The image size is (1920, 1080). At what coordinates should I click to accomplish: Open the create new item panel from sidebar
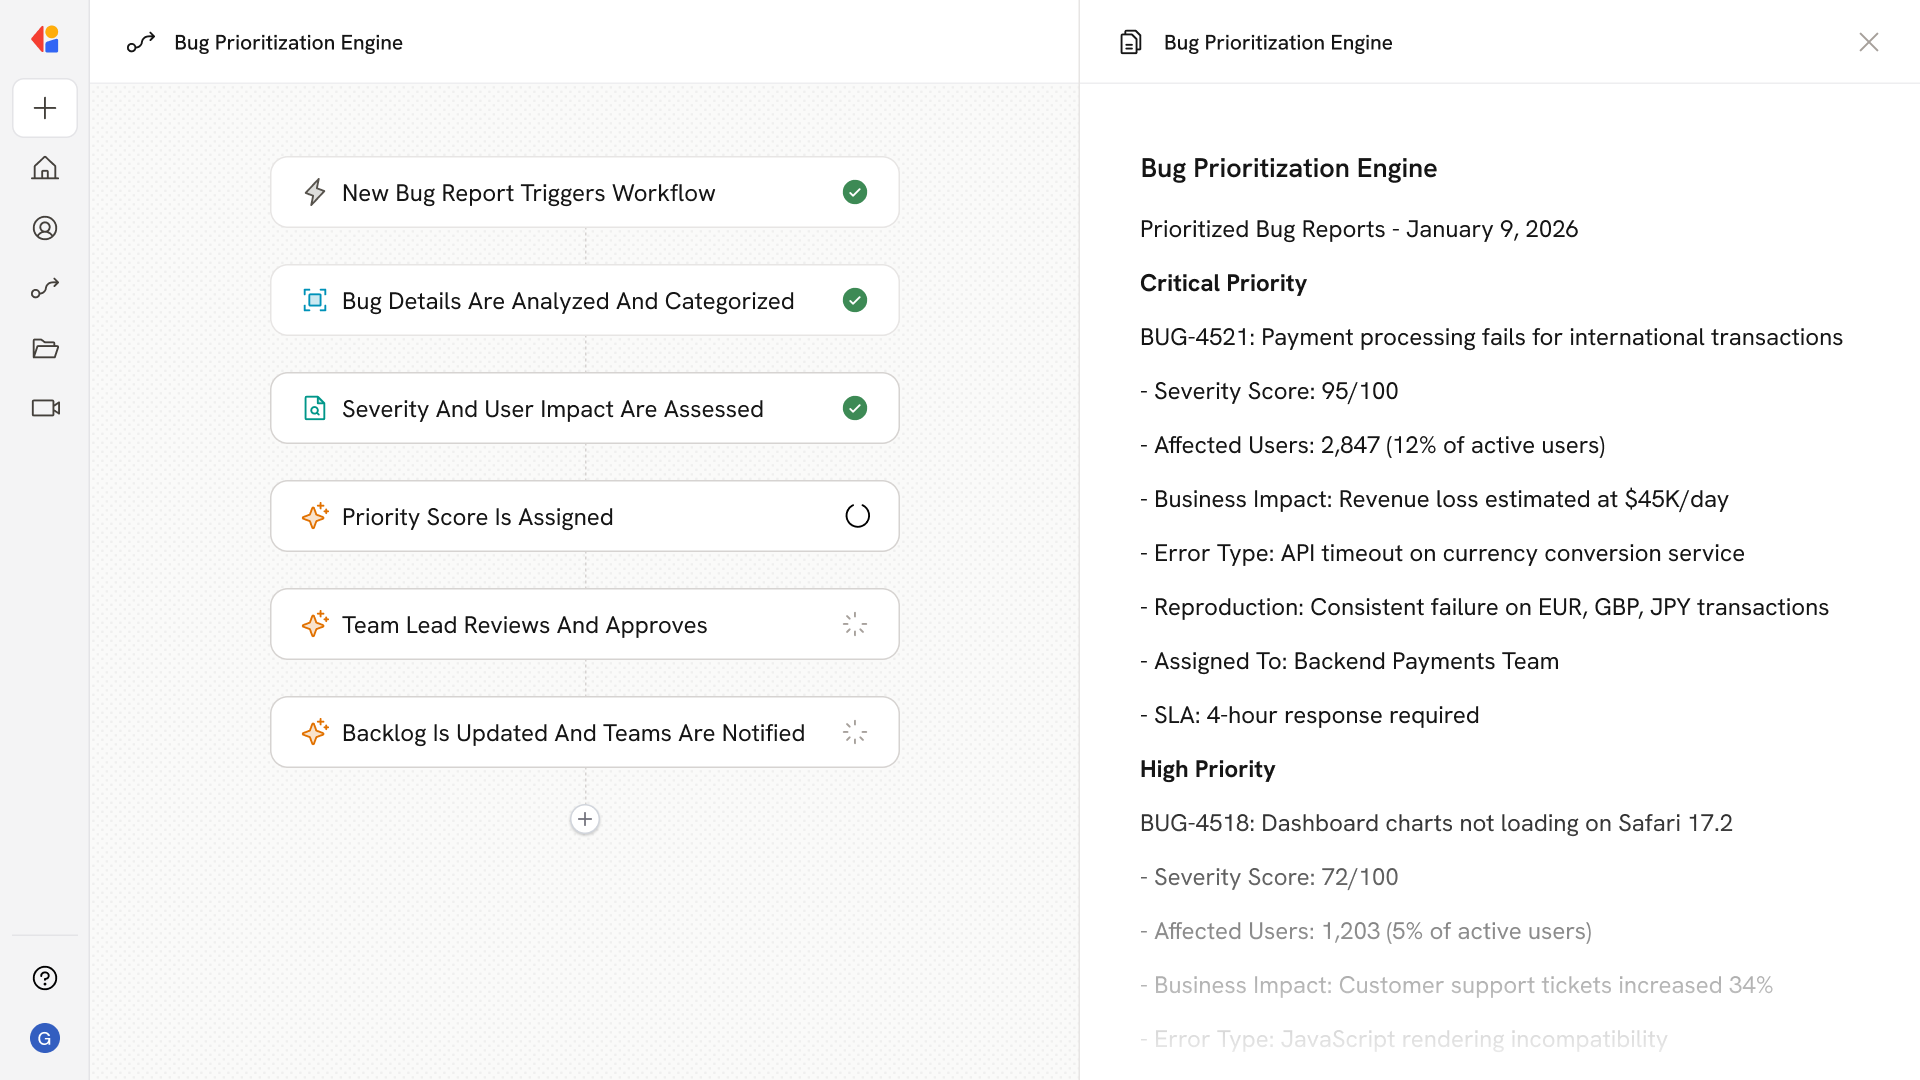(x=45, y=108)
